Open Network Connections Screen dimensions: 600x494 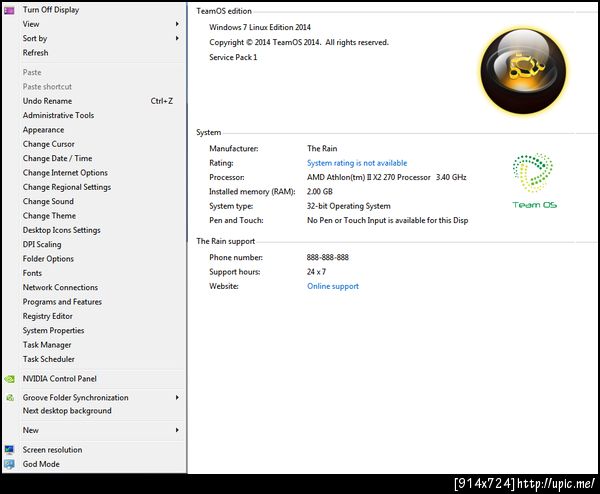pos(60,287)
